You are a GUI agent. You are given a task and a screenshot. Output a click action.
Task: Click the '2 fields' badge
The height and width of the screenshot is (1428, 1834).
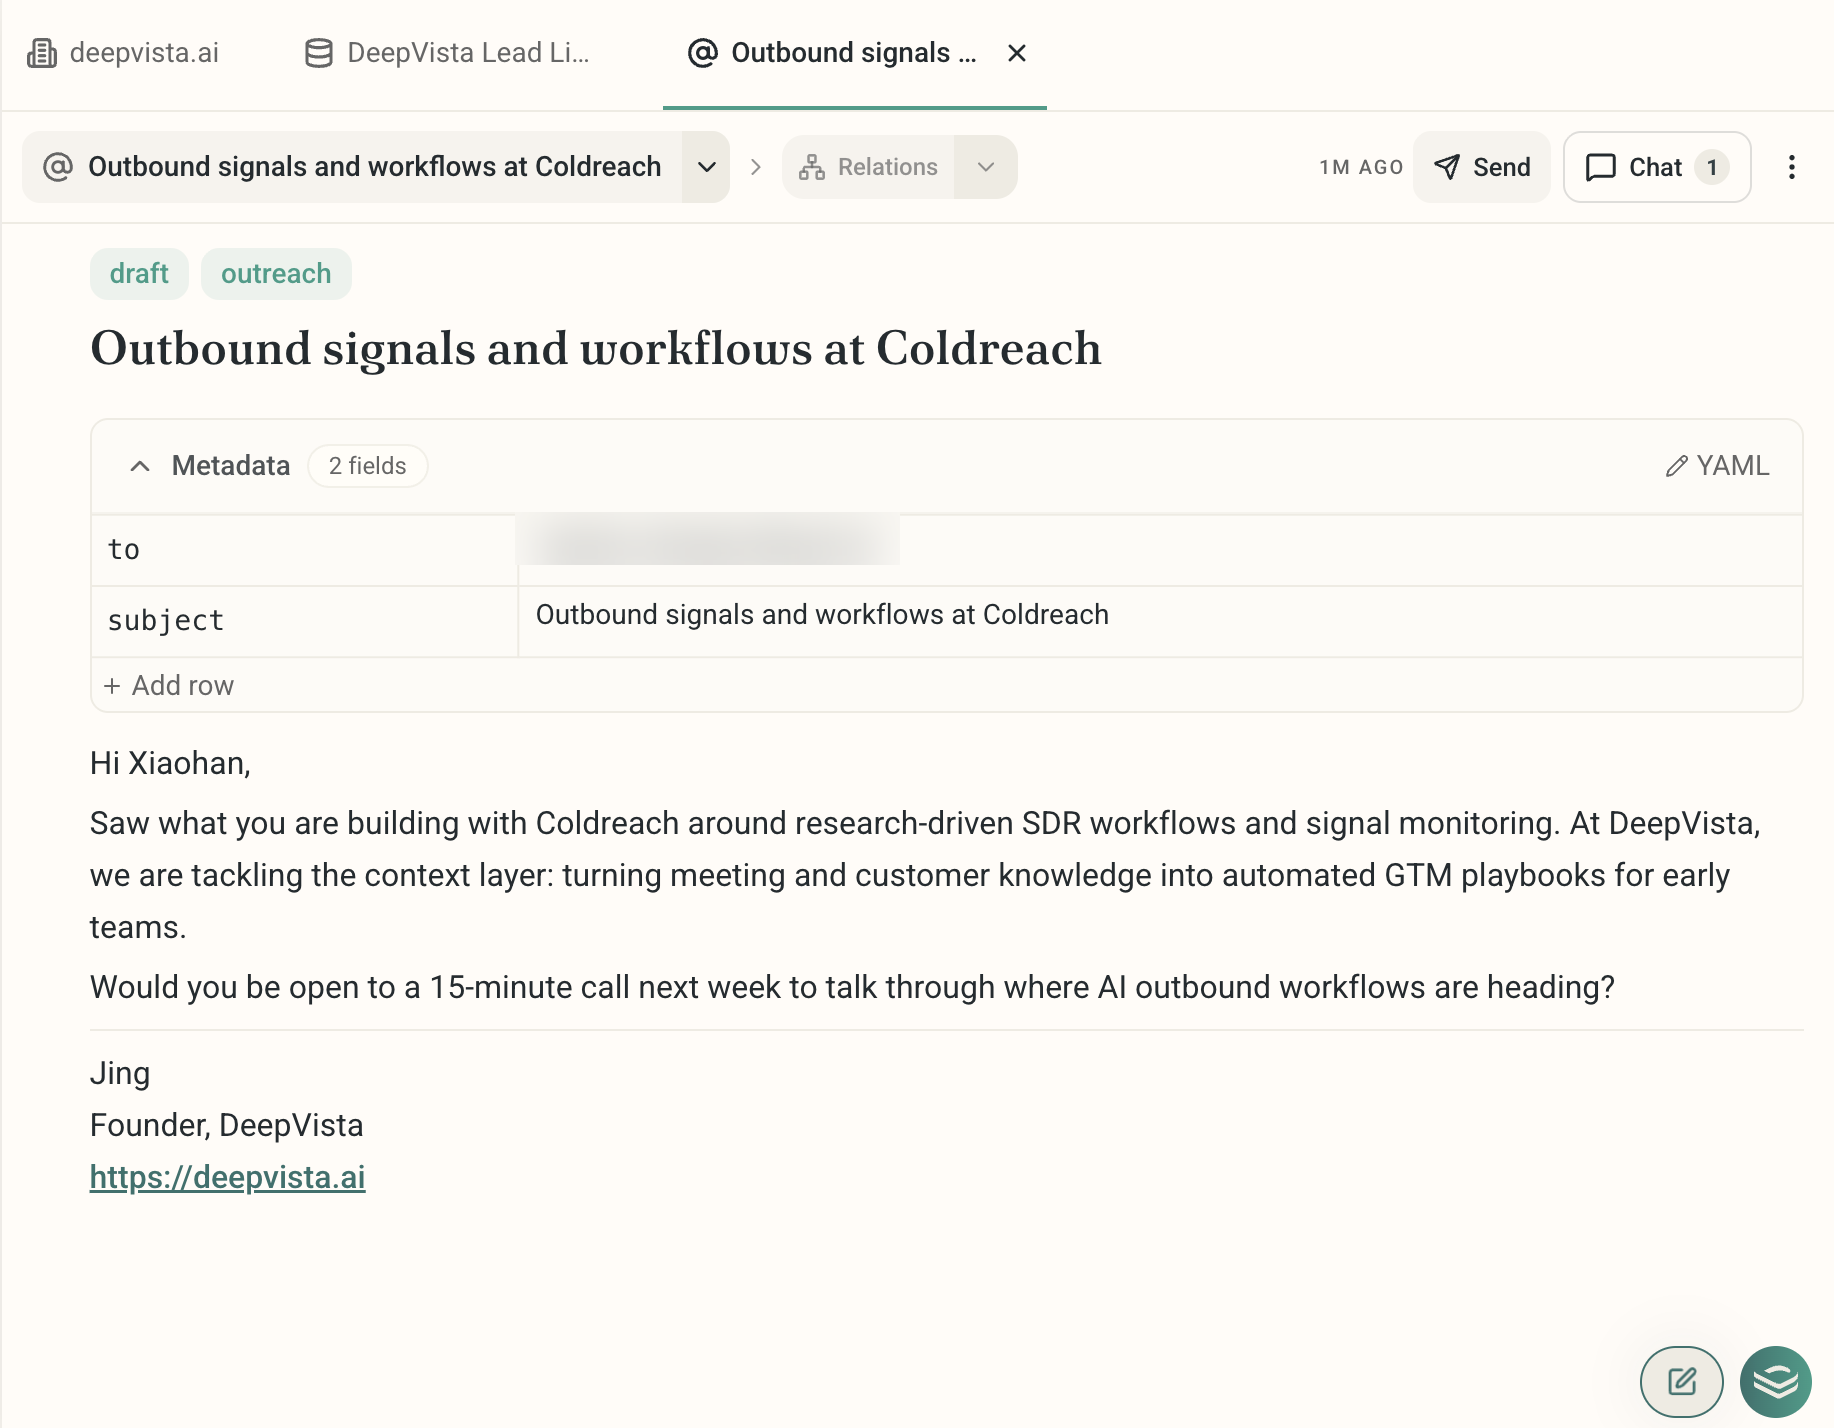(368, 466)
